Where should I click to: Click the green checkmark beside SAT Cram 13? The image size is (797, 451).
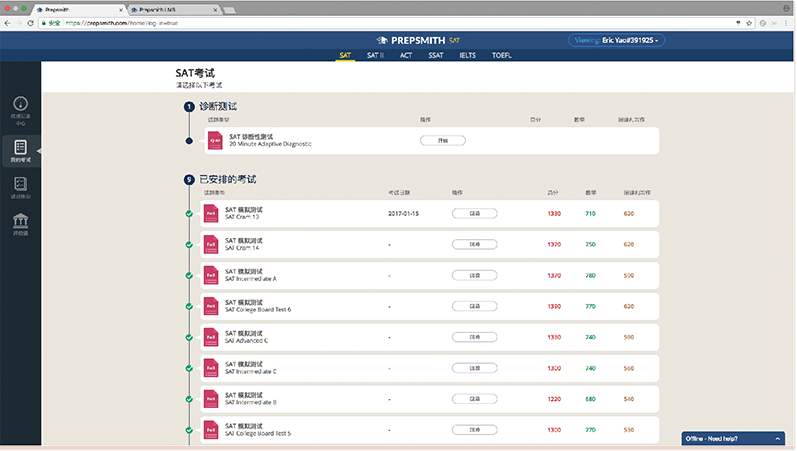click(x=189, y=214)
